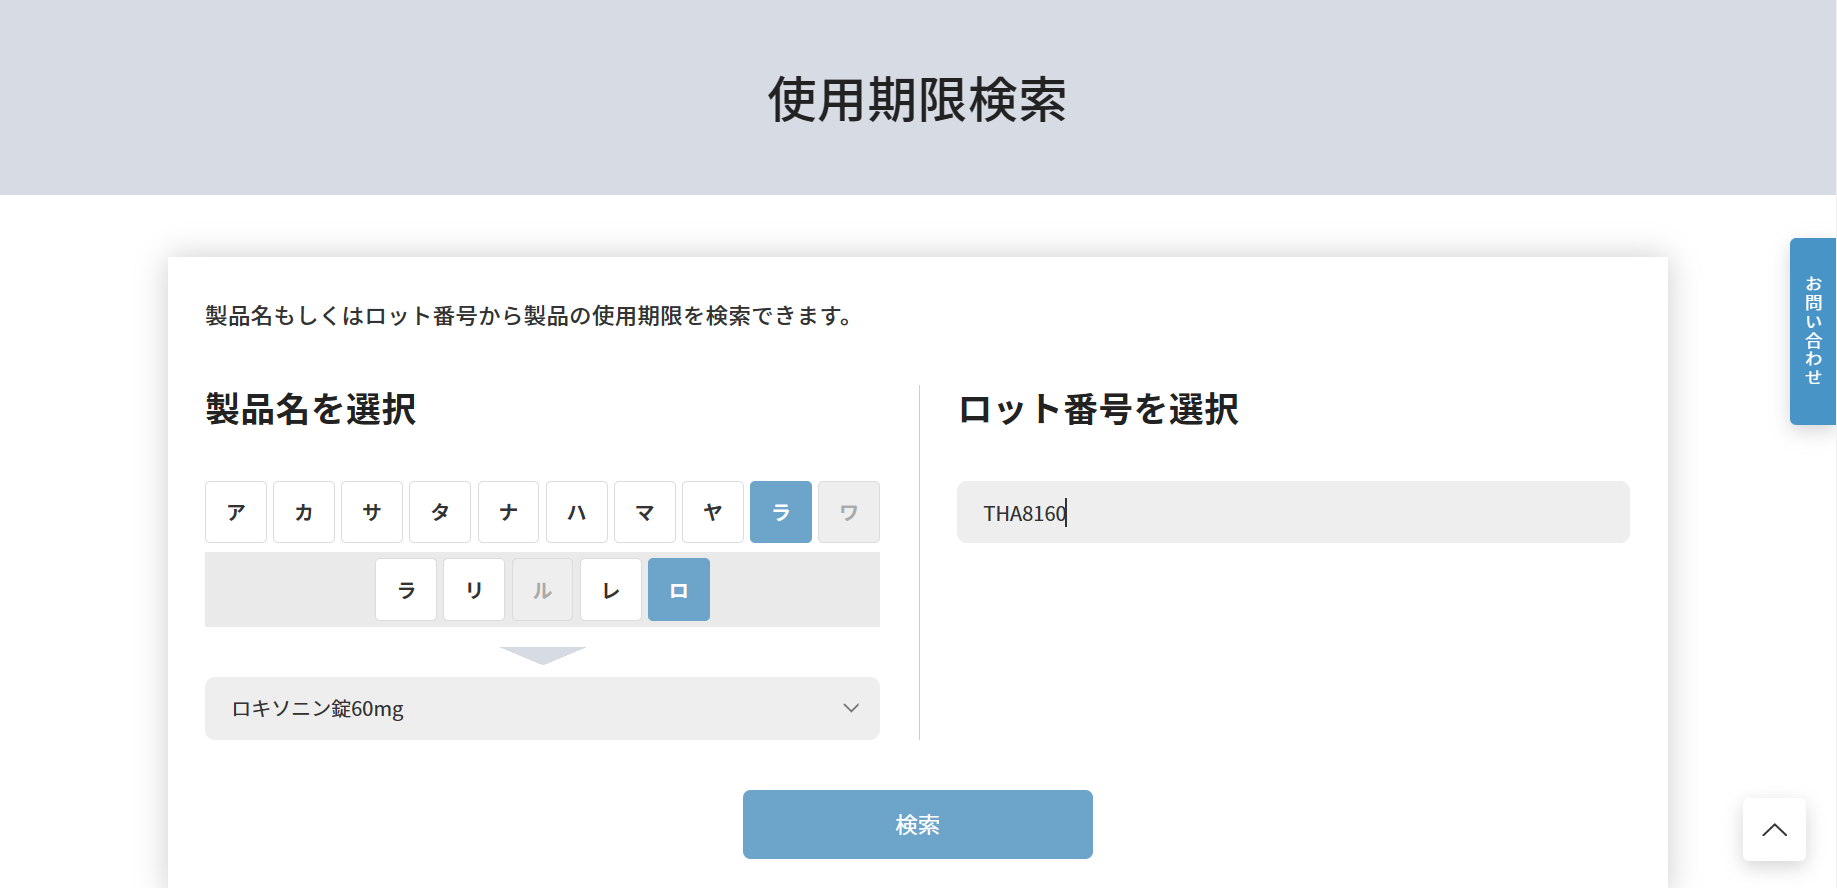Click the ヤ kana filter button
This screenshot has height=888, width=1837.
click(713, 512)
